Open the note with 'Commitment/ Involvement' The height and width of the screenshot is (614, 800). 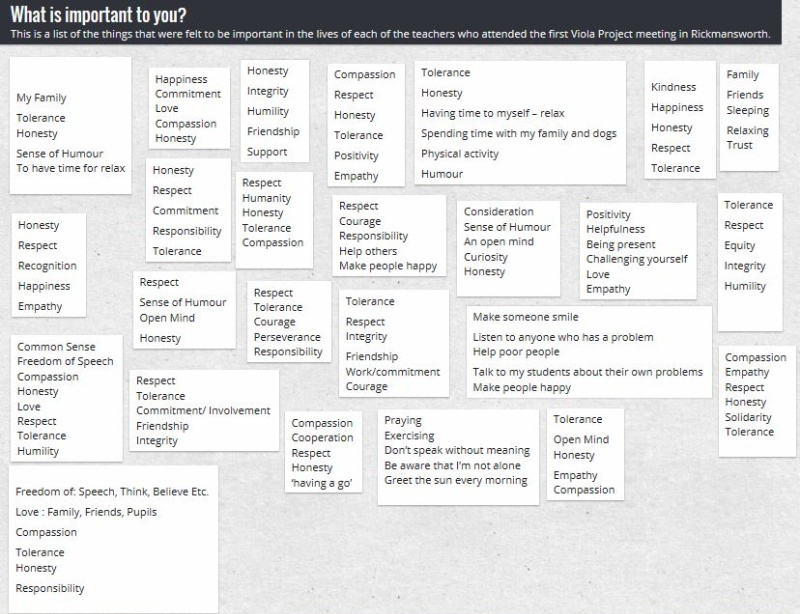[x=204, y=410]
